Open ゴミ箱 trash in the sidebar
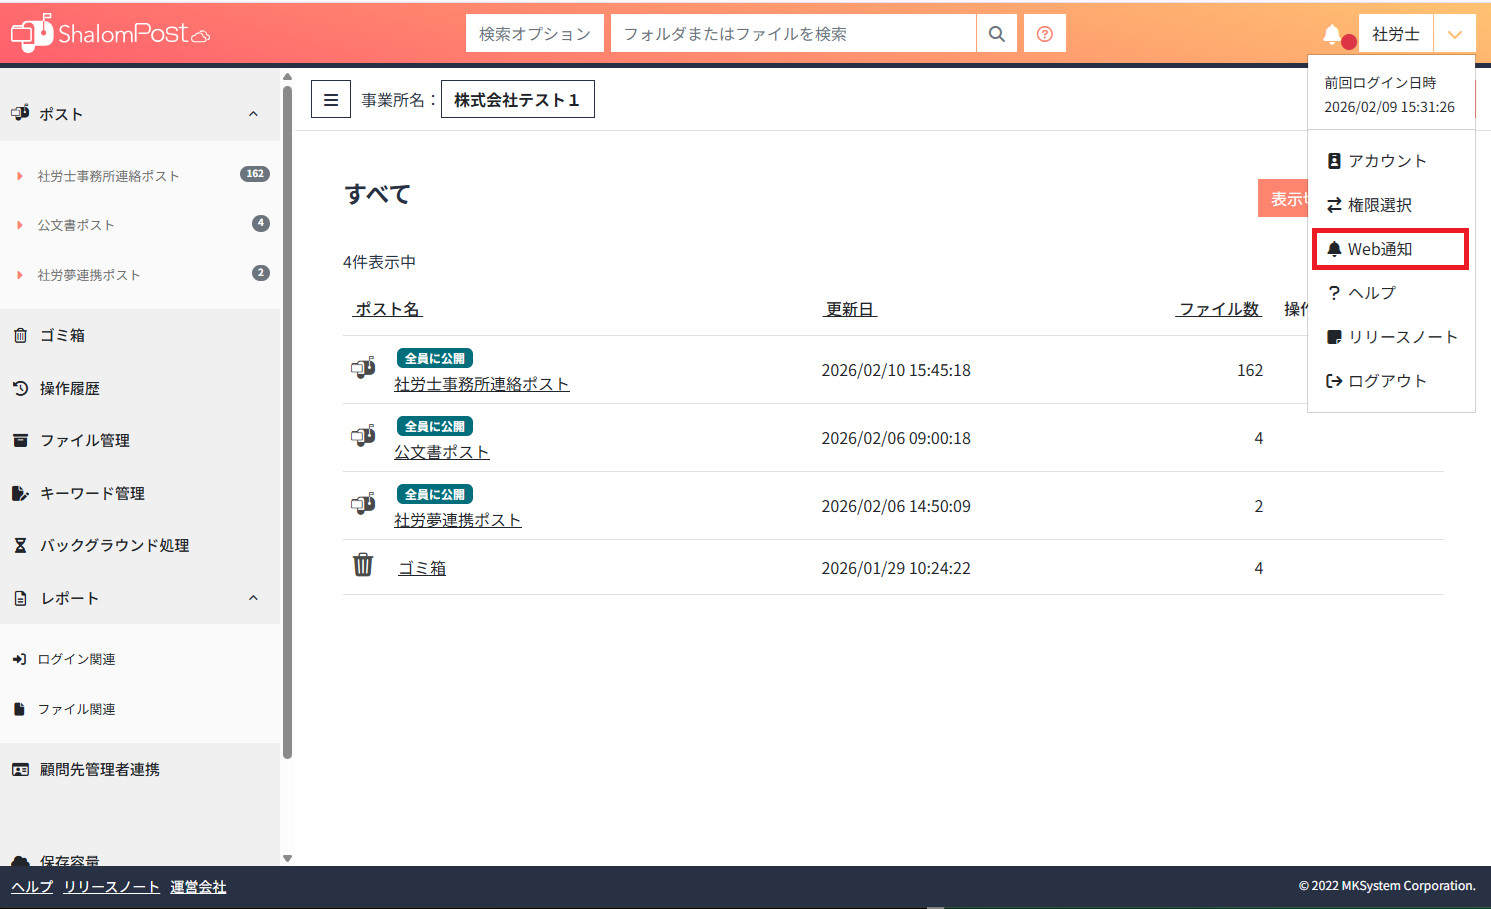Image resolution: width=1491 pixels, height=909 pixels. pos(62,336)
